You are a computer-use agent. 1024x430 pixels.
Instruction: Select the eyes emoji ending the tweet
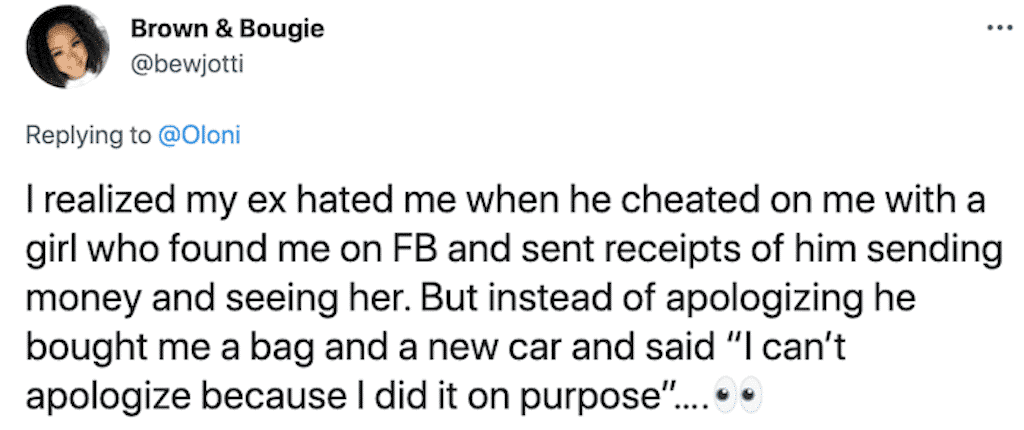point(739,395)
